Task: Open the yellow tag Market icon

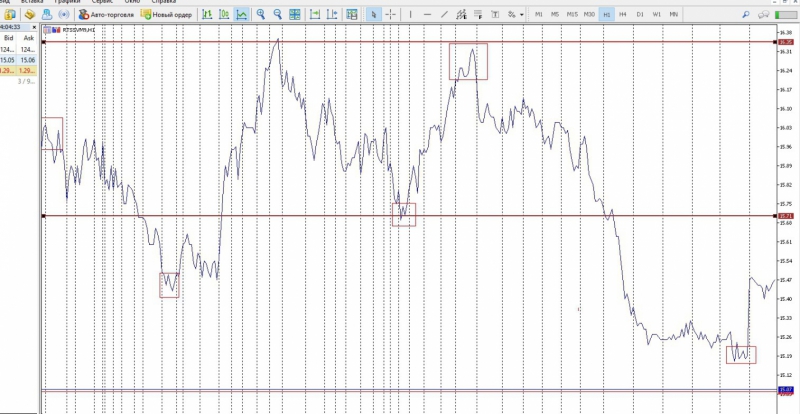Action: click(30, 14)
